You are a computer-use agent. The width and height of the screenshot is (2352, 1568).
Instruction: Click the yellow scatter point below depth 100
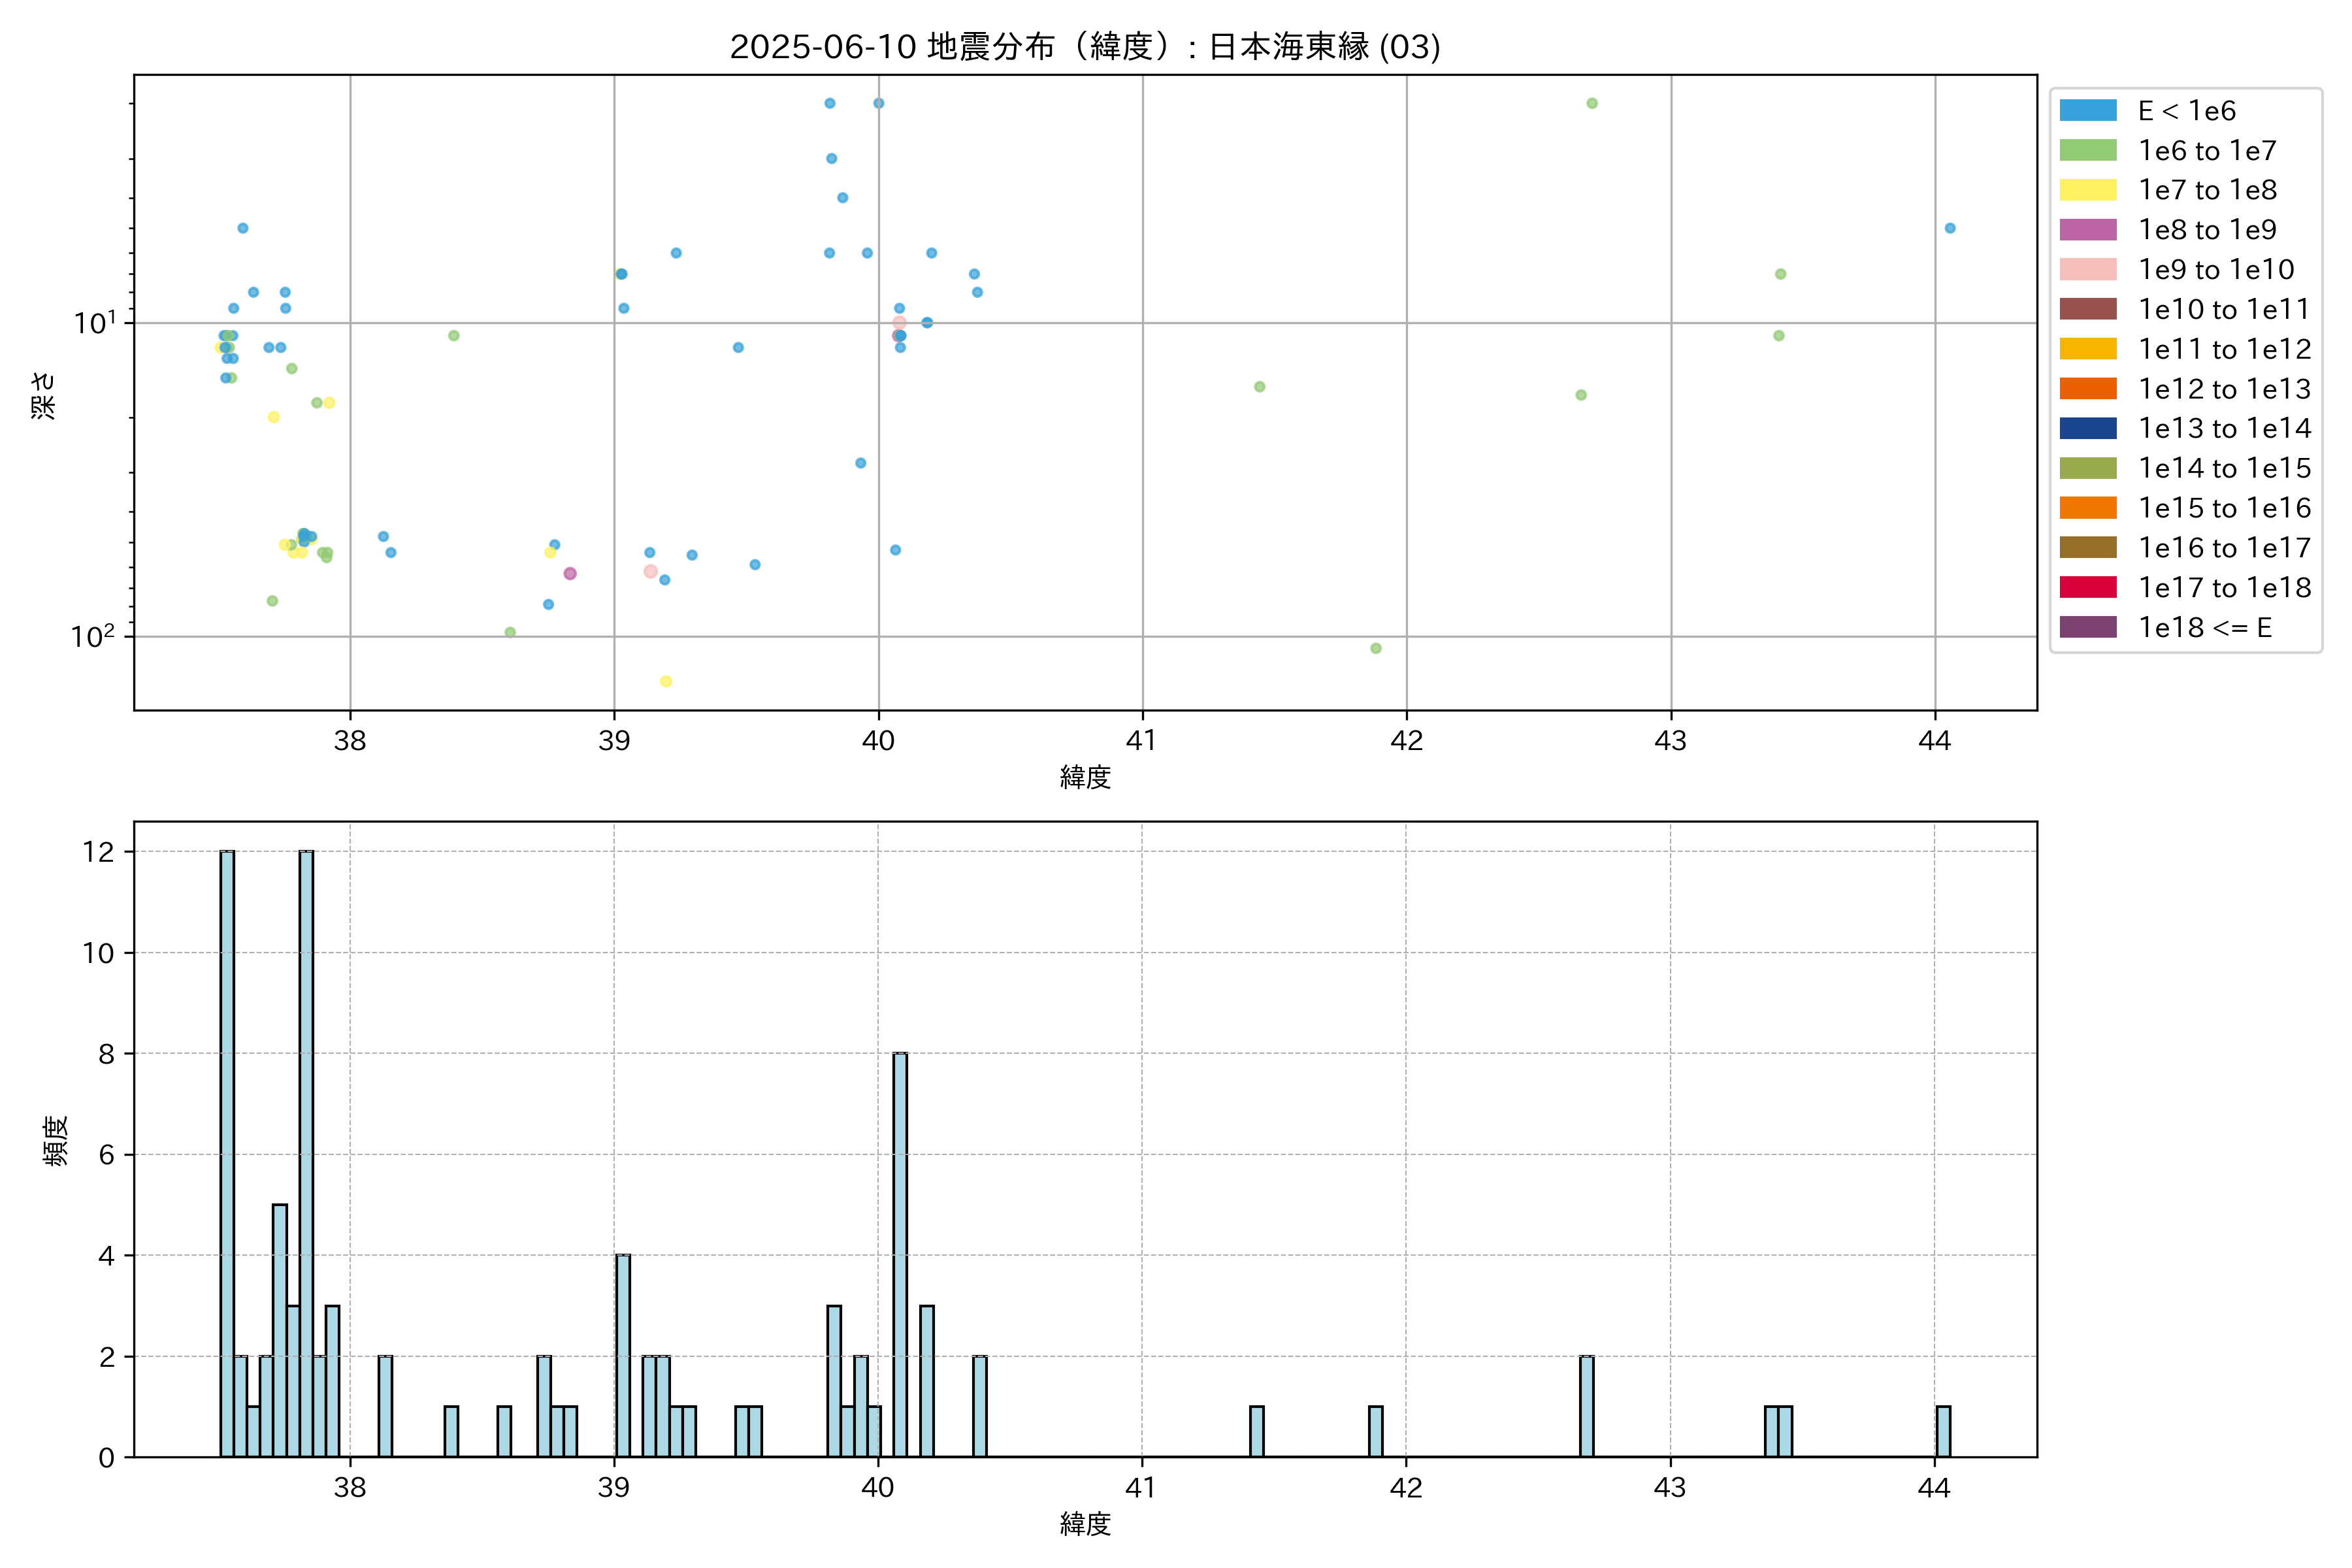pyautogui.click(x=666, y=681)
